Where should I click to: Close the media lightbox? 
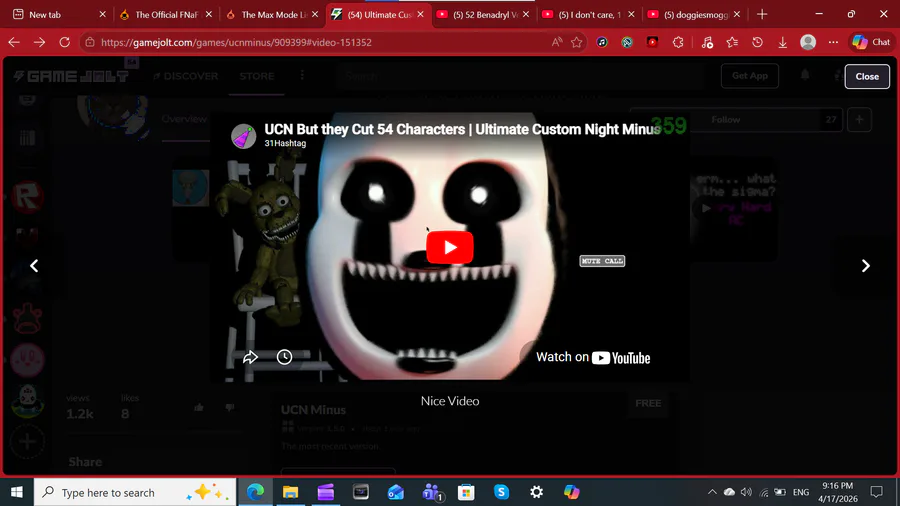pyautogui.click(x=867, y=76)
